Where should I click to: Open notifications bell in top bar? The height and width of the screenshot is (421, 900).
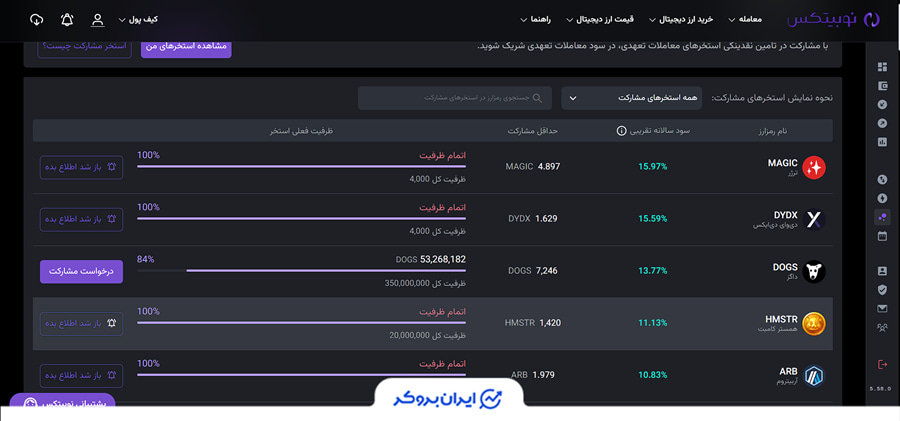coord(67,20)
